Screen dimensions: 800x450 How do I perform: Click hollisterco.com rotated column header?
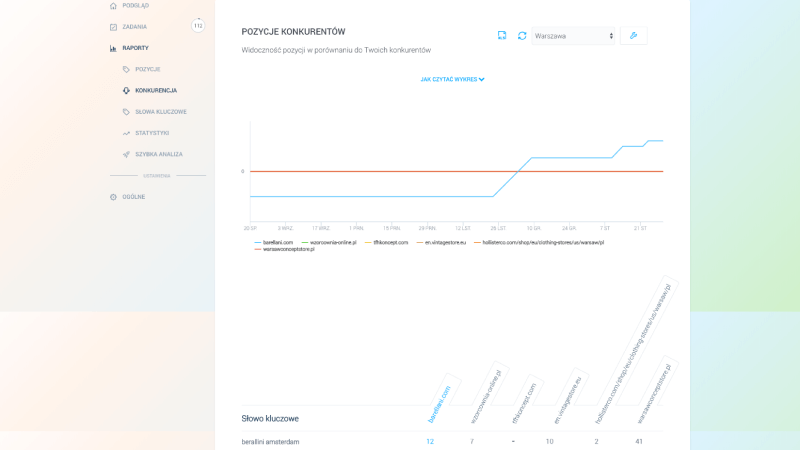pos(633,354)
